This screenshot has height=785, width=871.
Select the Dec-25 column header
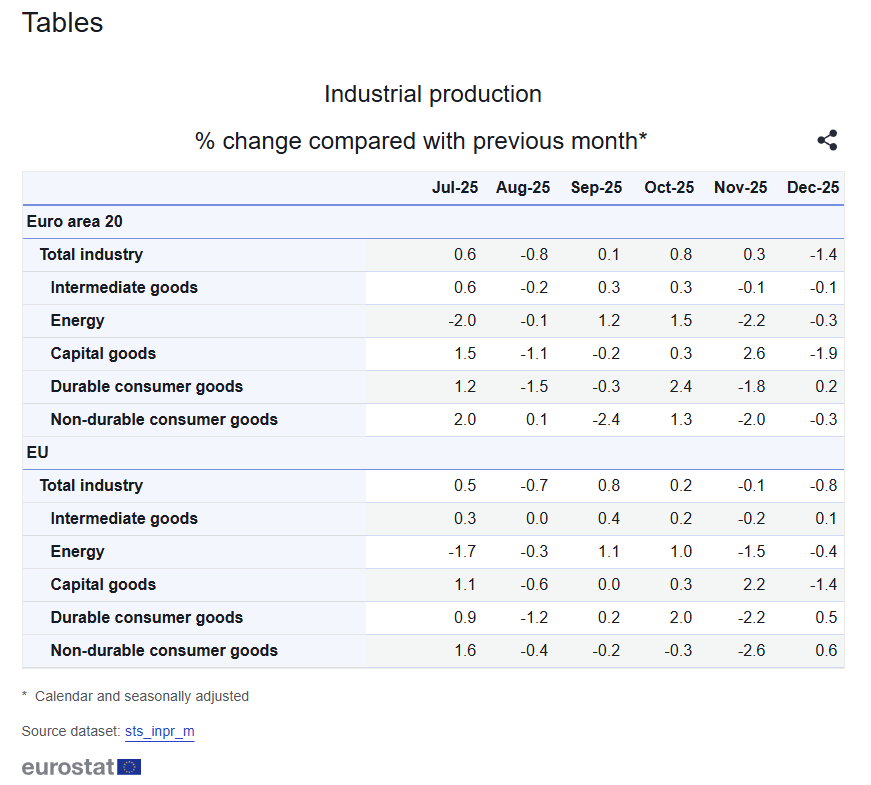point(813,188)
